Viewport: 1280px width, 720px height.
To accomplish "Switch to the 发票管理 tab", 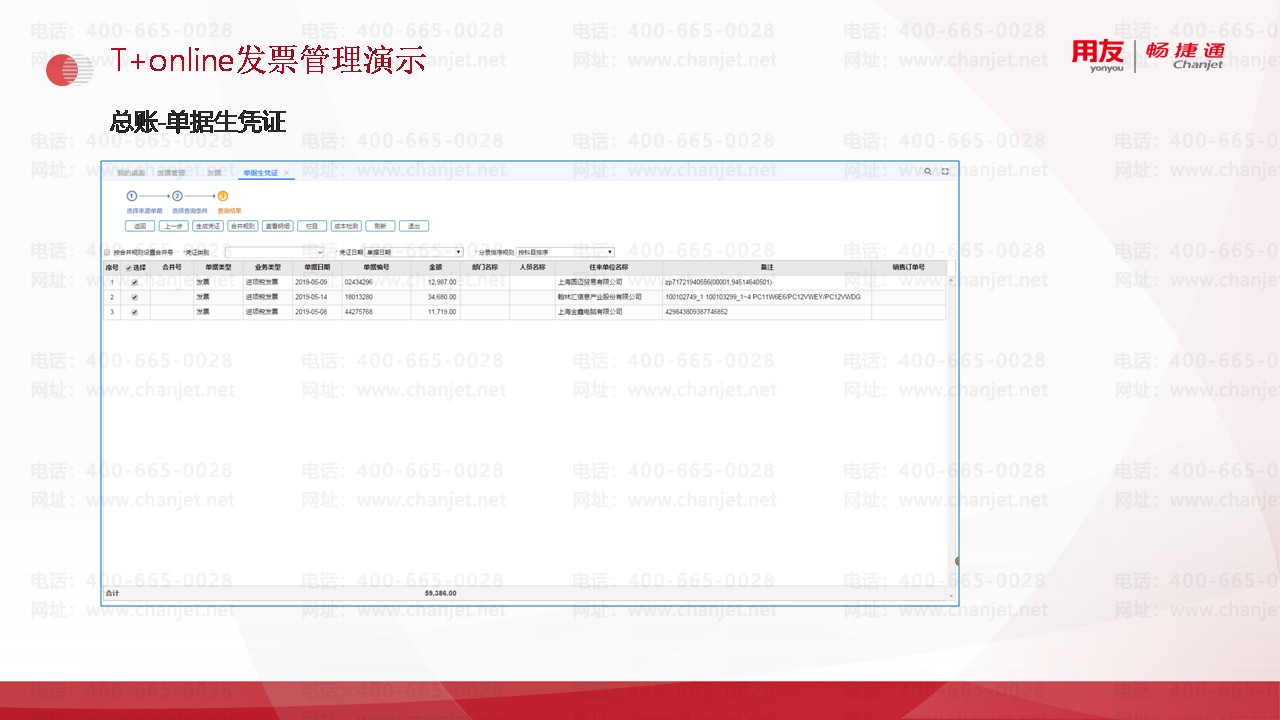I will [x=171, y=173].
